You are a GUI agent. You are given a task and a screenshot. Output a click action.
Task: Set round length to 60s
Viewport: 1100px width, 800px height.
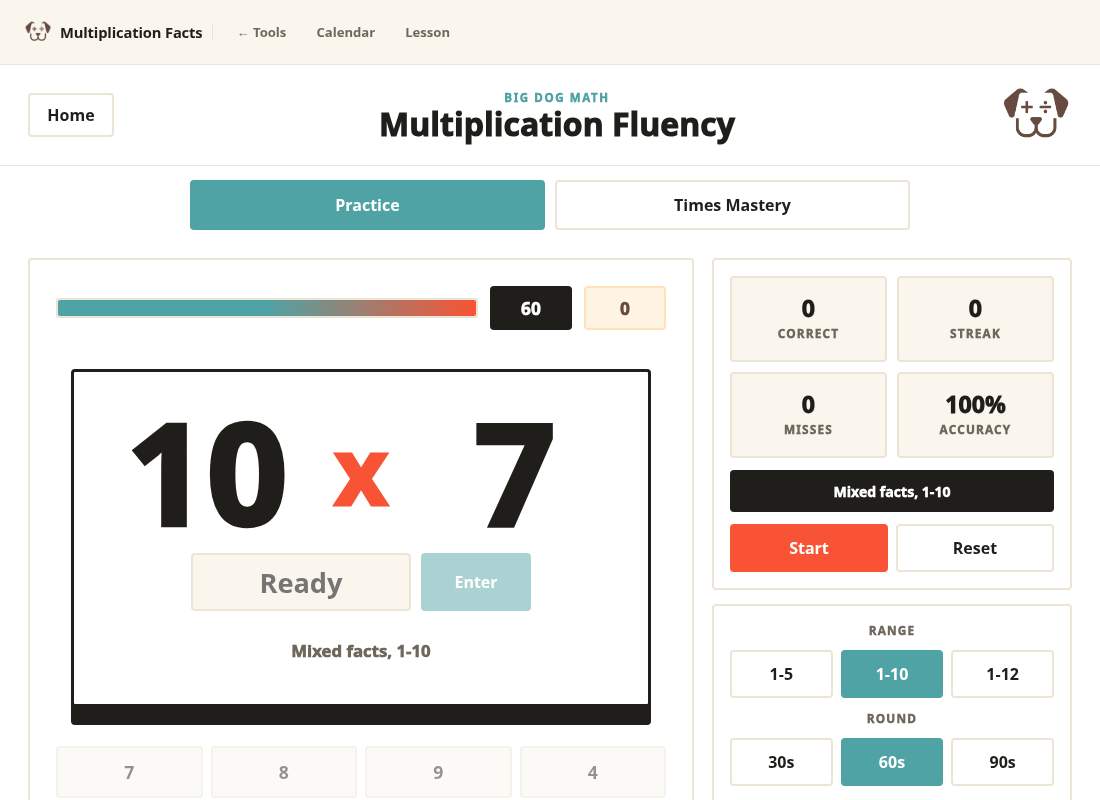[892, 761]
